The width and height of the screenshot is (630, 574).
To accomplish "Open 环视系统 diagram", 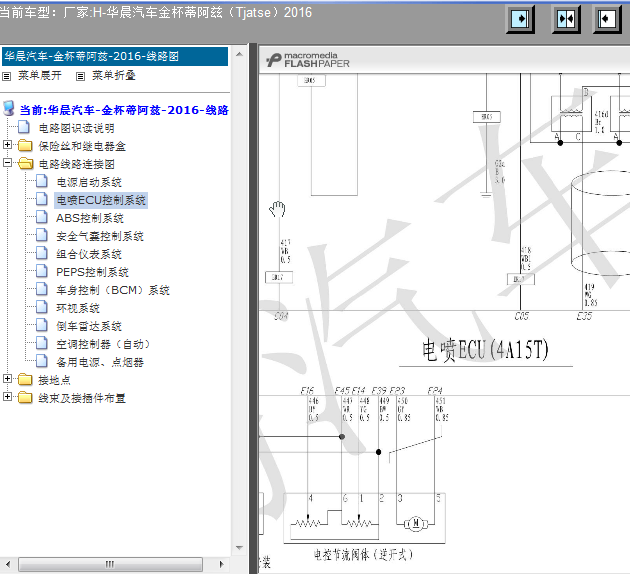I will click(x=78, y=308).
